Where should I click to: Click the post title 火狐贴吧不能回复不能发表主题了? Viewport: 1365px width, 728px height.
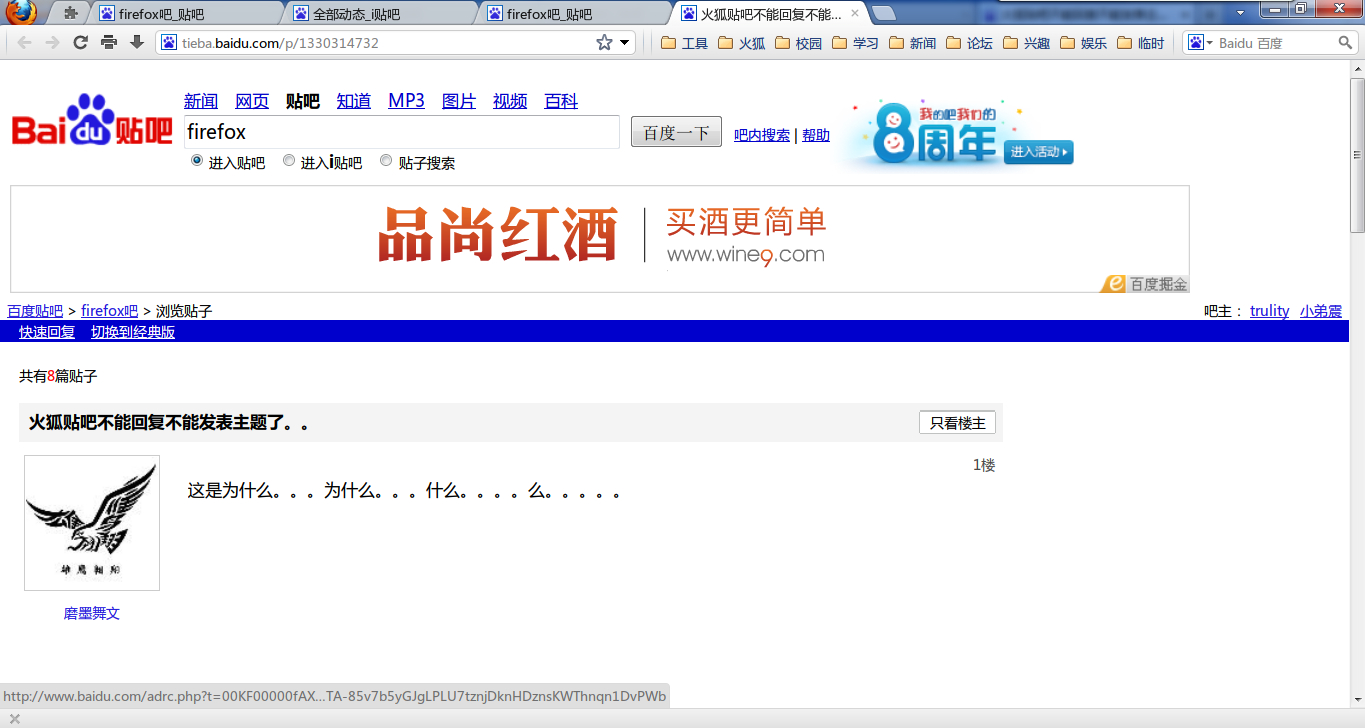point(168,423)
